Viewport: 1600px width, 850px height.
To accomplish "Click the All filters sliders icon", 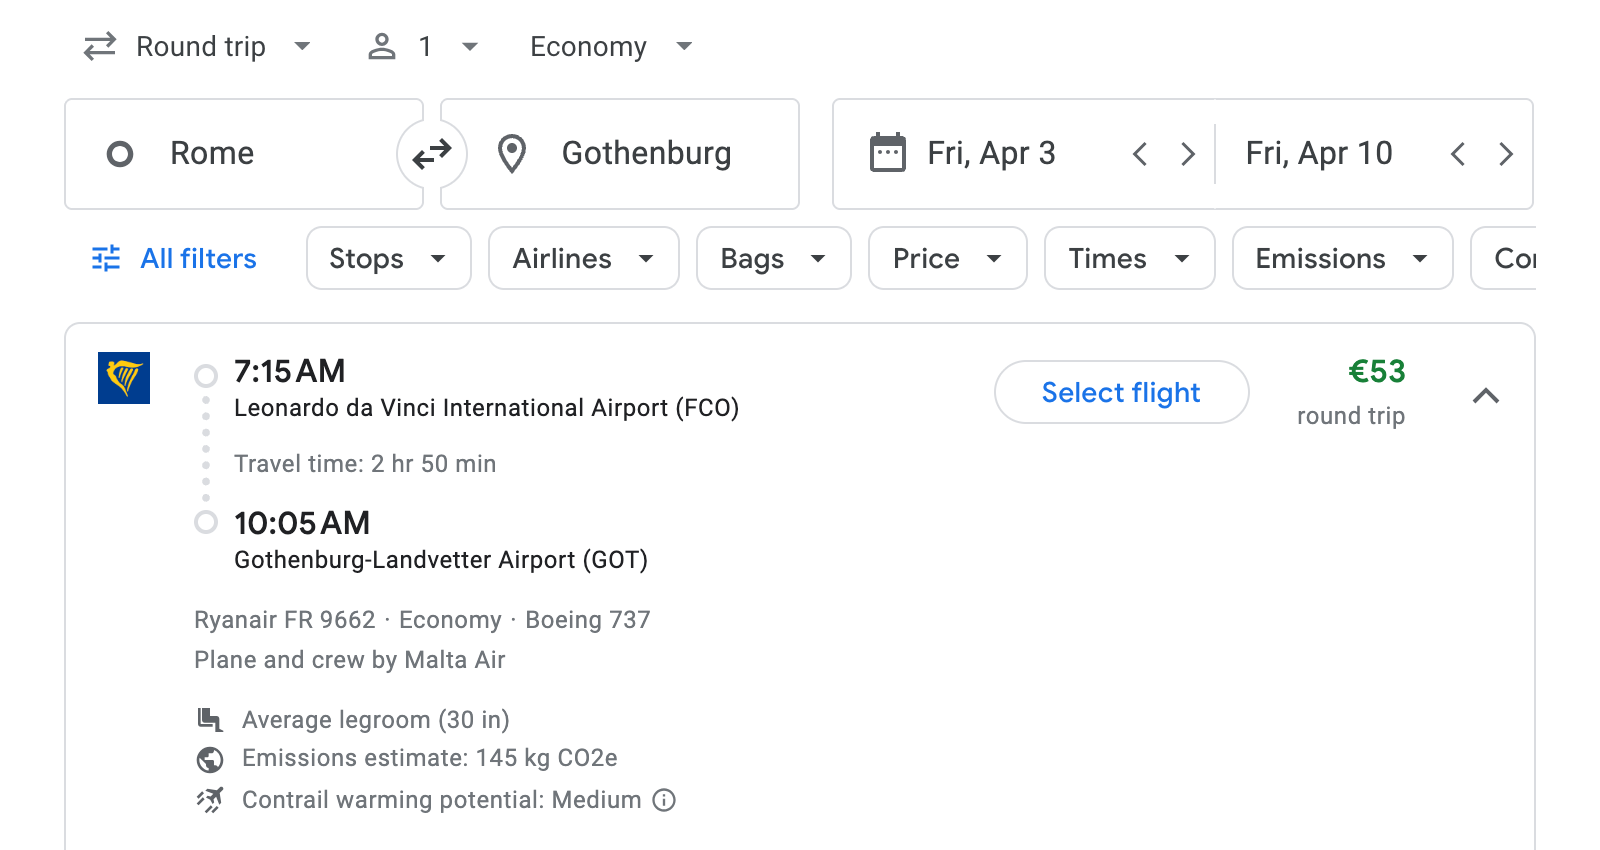I will pos(104,258).
